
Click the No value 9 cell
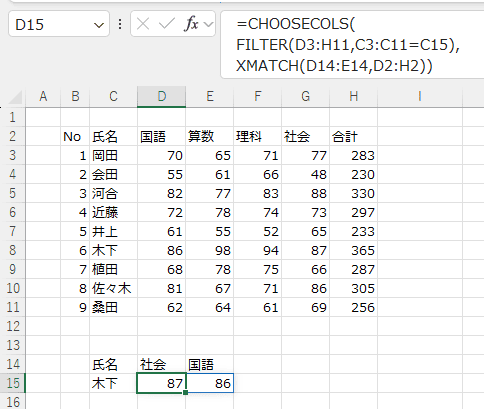pos(75,307)
